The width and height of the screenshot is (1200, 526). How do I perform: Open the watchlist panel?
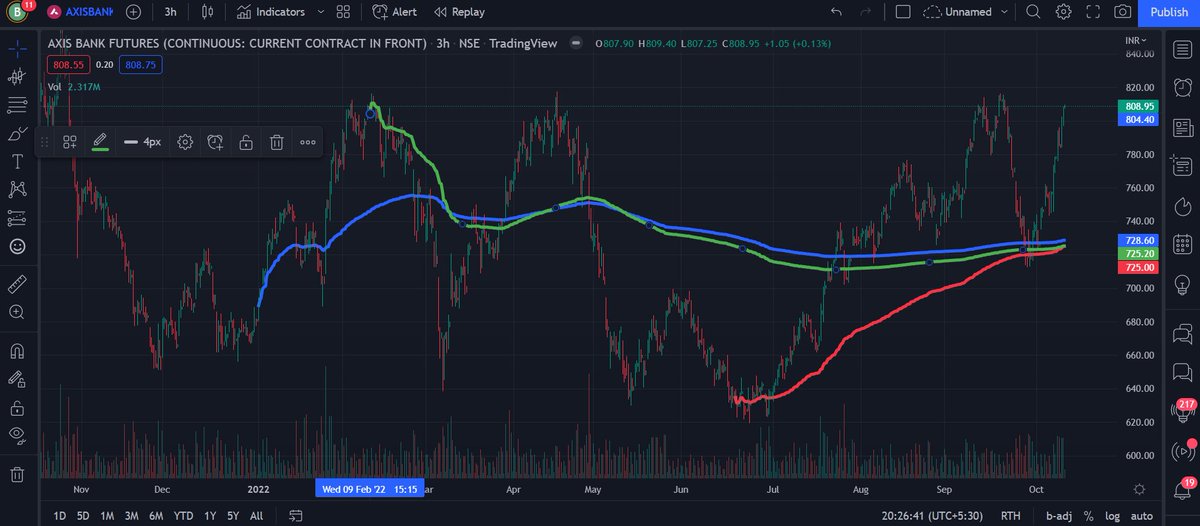click(1182, 49)
